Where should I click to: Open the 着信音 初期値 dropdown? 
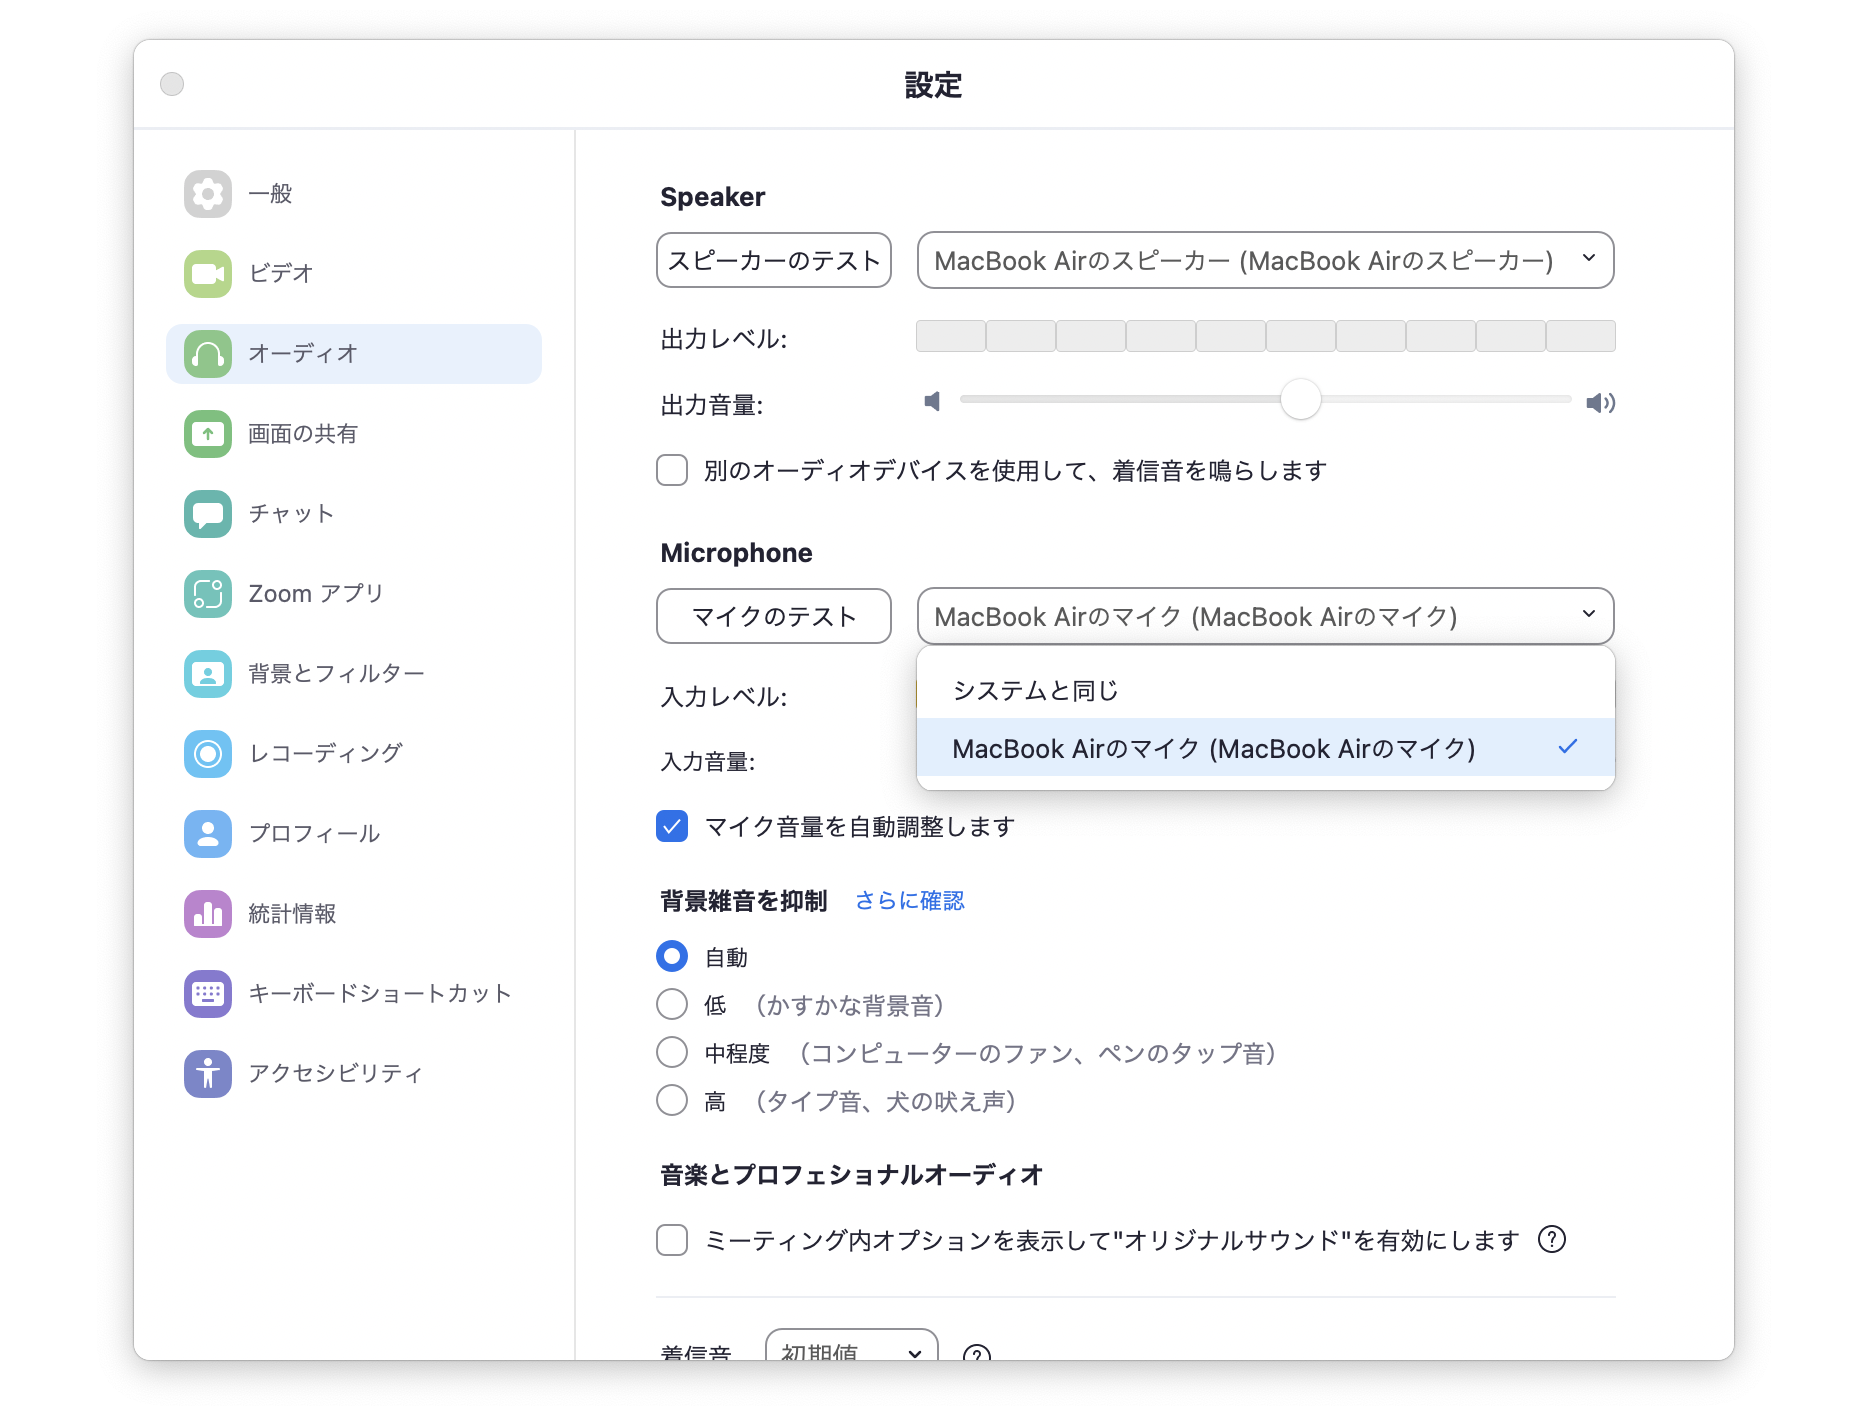[x=852, y=1346]
